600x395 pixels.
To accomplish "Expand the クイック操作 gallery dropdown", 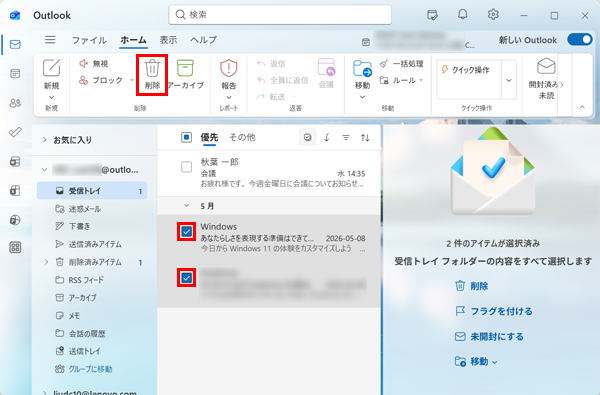I will pos(509,80).
